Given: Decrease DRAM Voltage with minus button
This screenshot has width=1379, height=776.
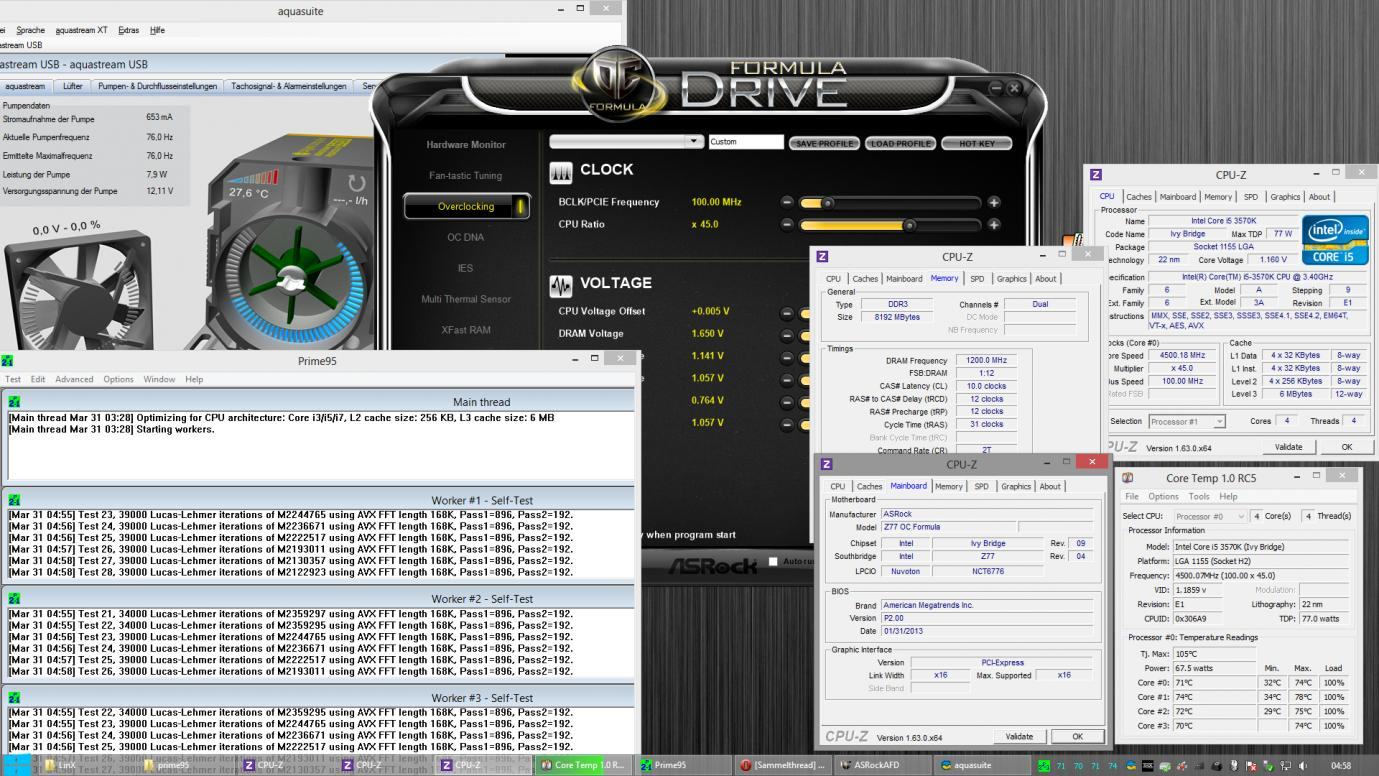Looking at the screenshot, I should click(x=787, y=334).
